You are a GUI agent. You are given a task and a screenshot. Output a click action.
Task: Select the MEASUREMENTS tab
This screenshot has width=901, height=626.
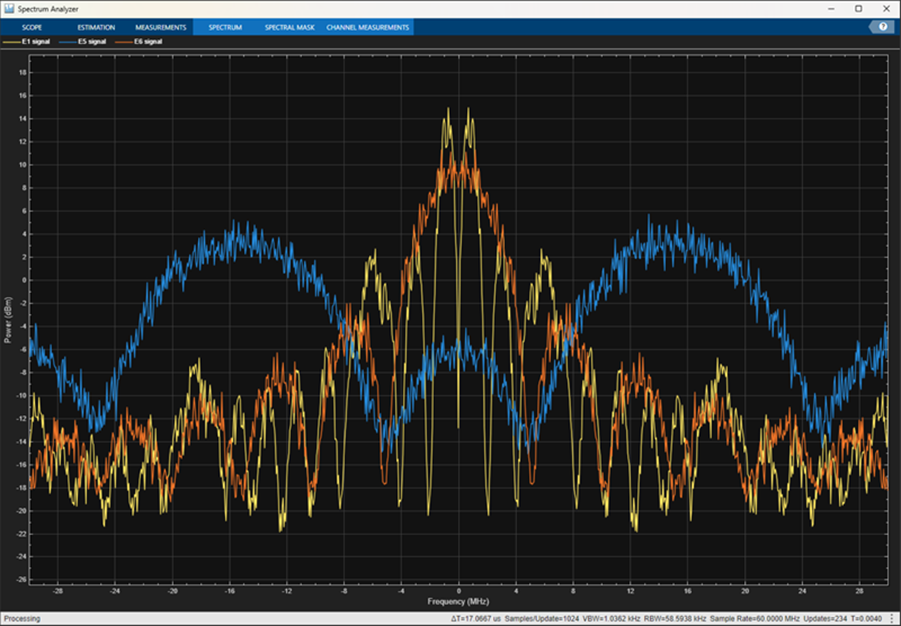[x=163, y=27]
